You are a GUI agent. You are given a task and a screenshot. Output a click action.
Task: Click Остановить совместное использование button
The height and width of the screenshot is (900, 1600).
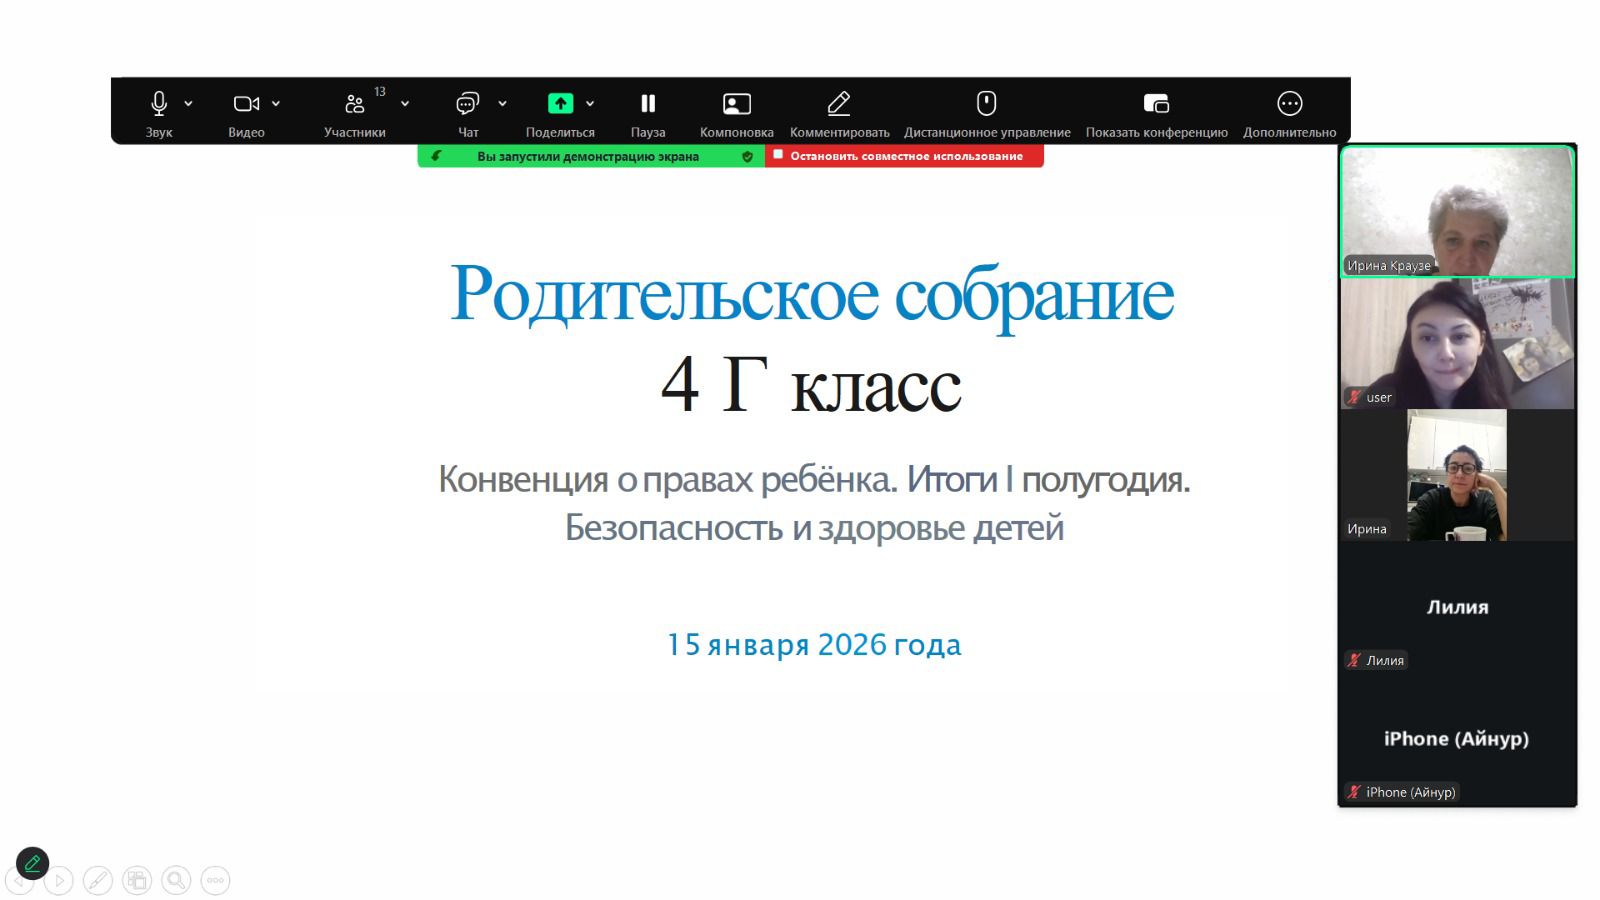(x=905, y=156)
